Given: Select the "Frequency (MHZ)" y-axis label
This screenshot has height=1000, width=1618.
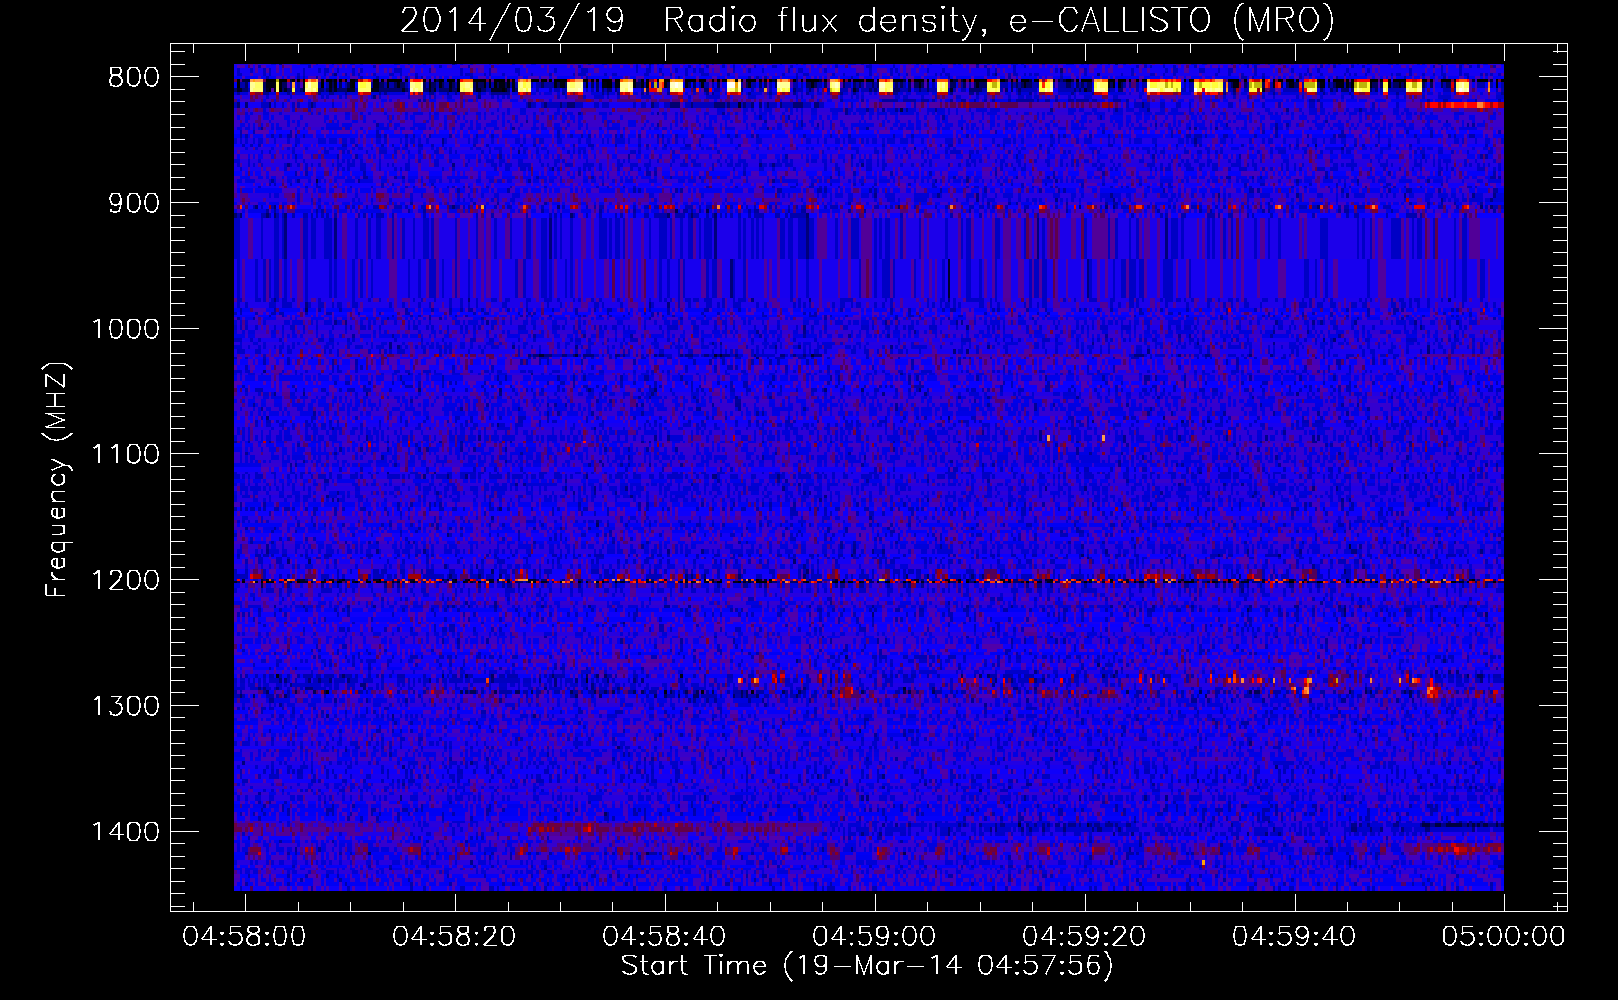Looking at the screenshot, I should [56, 480].
